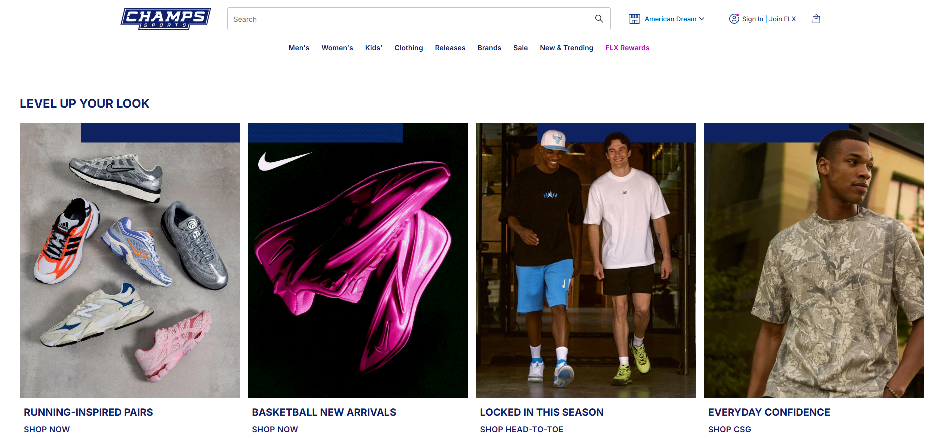Click Shop CSG link
Viewport: 943px width, 434px height.
pyautogui.click(x=730, y=429)
